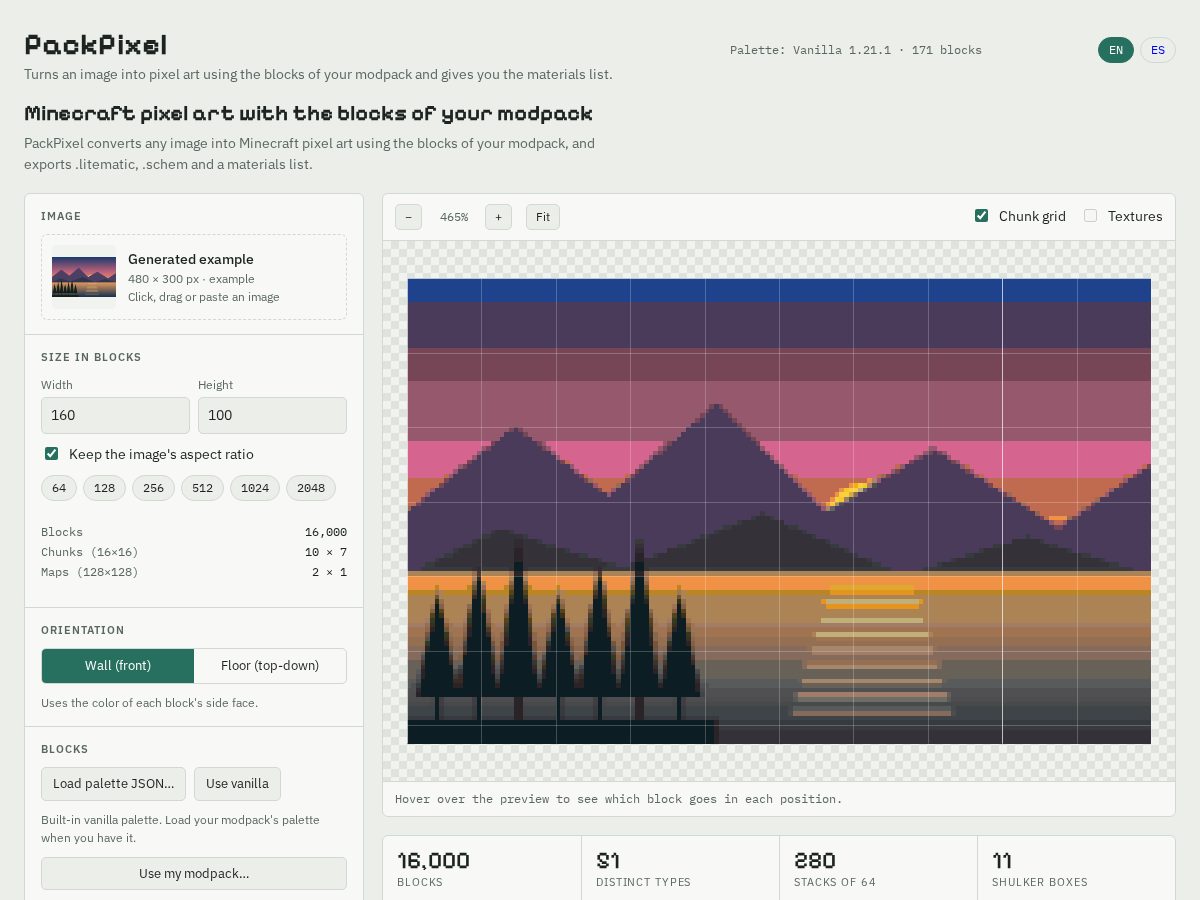Screen dimensions: 1200x900
Task: Enable the Textures checkbox
Action: pyautogui.click(x=1090, y=216)
